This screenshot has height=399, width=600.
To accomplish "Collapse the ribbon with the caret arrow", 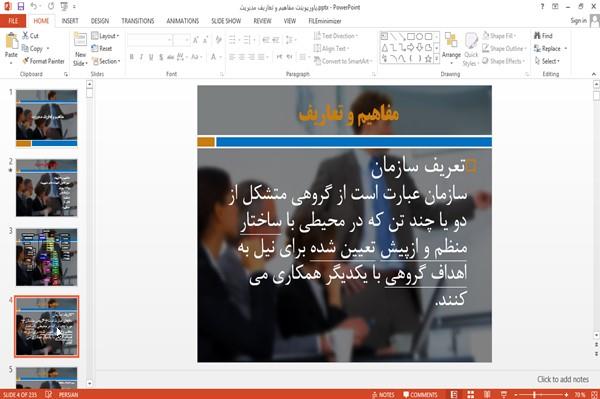I will [x=594, y=74].
